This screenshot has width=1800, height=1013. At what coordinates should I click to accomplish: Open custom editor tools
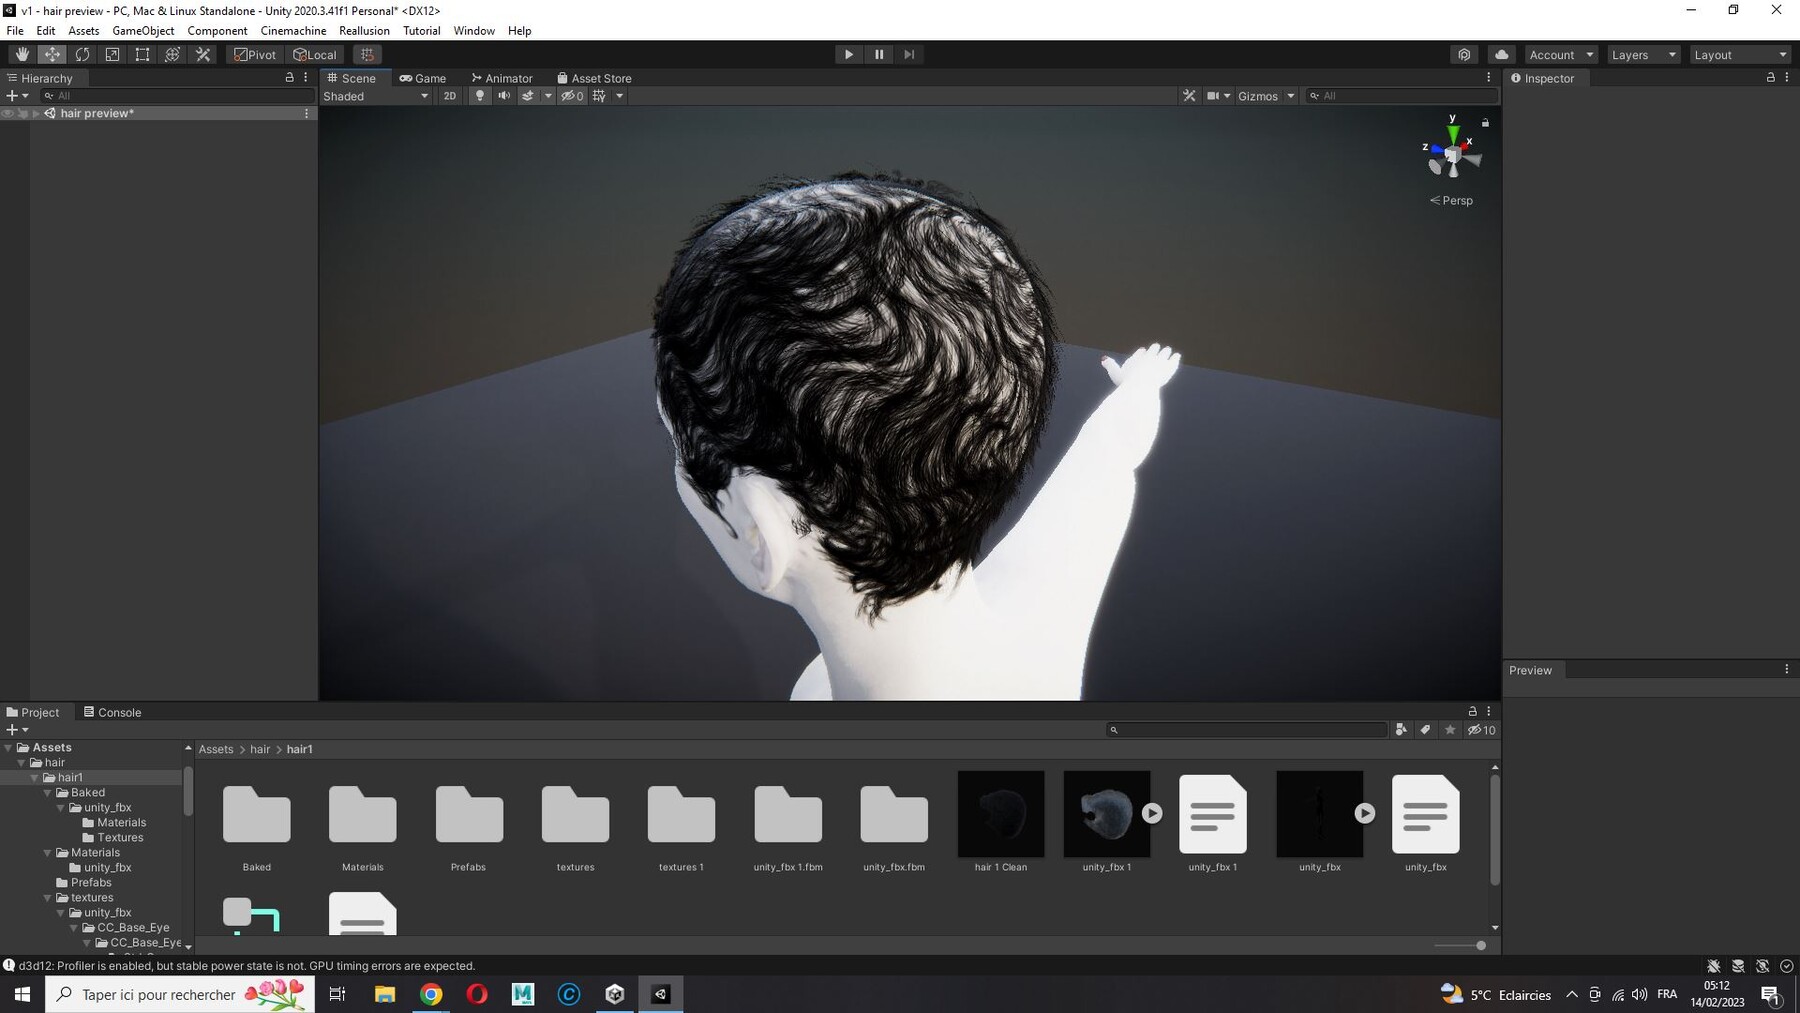(203, 55)
